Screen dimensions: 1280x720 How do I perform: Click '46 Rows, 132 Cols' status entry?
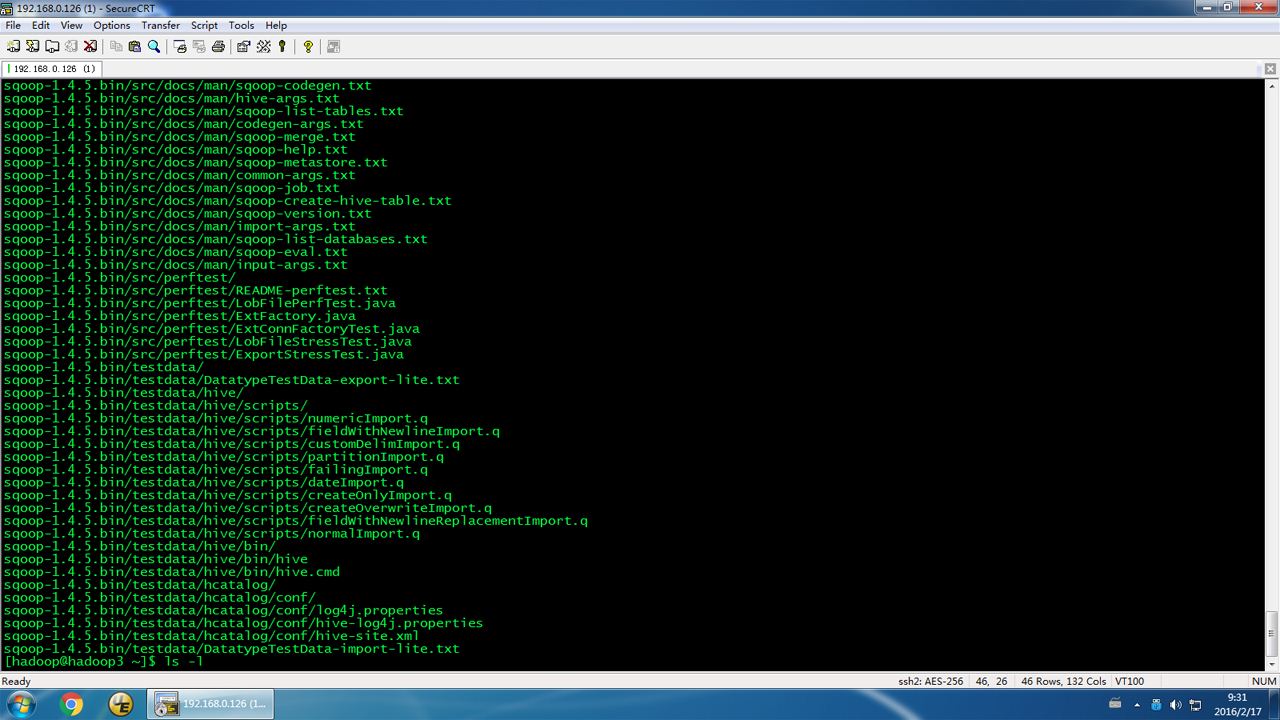[x=1063, y=681]
